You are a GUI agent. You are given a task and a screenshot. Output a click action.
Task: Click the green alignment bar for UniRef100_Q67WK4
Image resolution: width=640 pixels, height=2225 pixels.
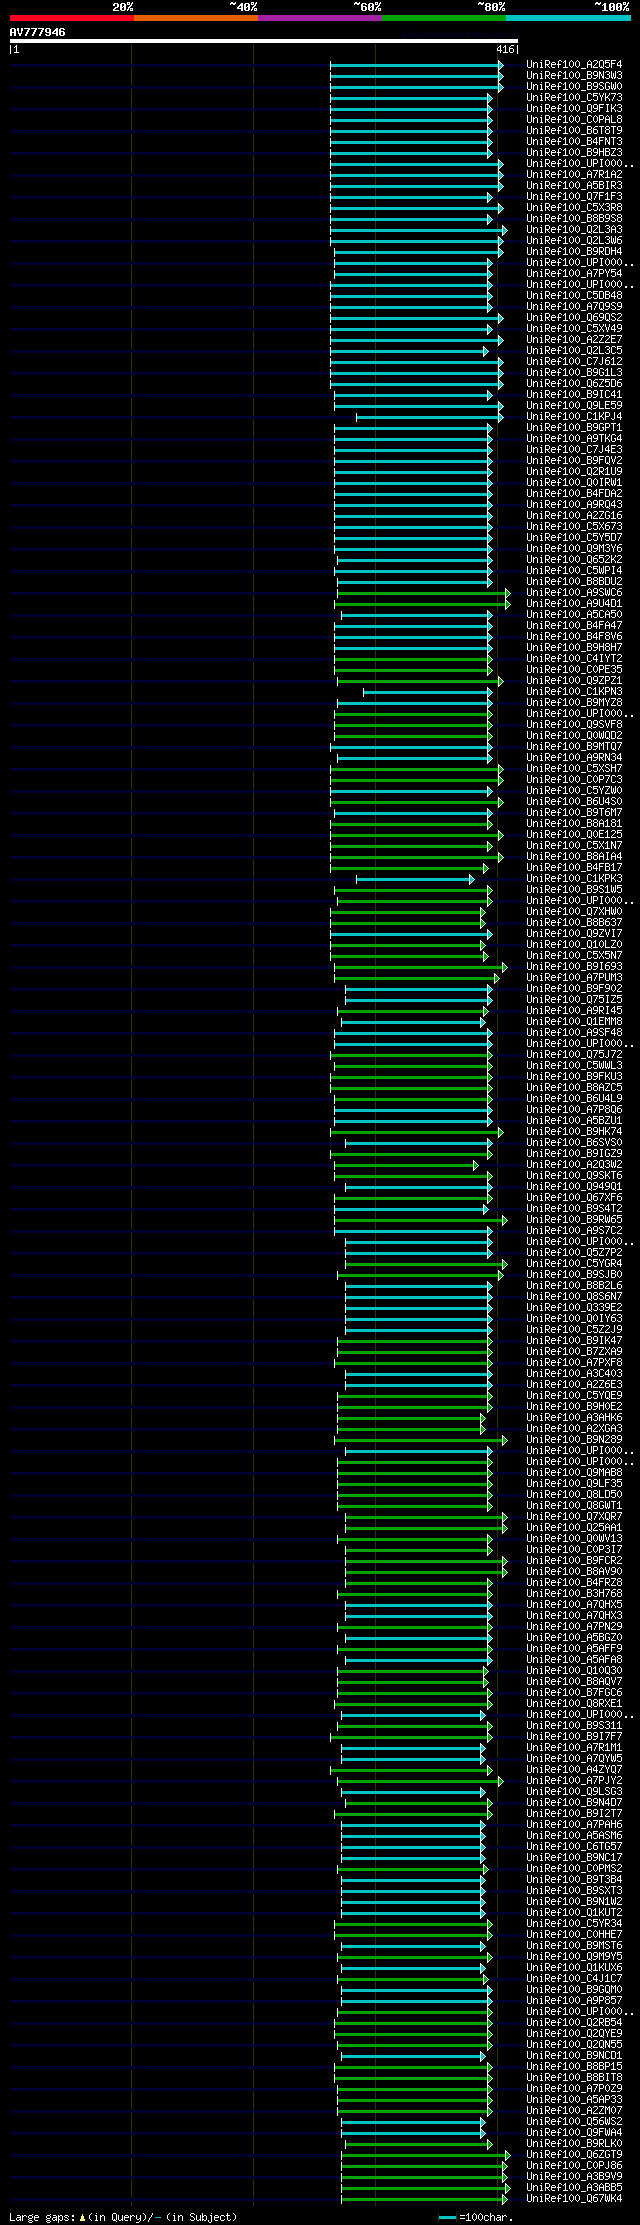click(x=425, y=2199)
